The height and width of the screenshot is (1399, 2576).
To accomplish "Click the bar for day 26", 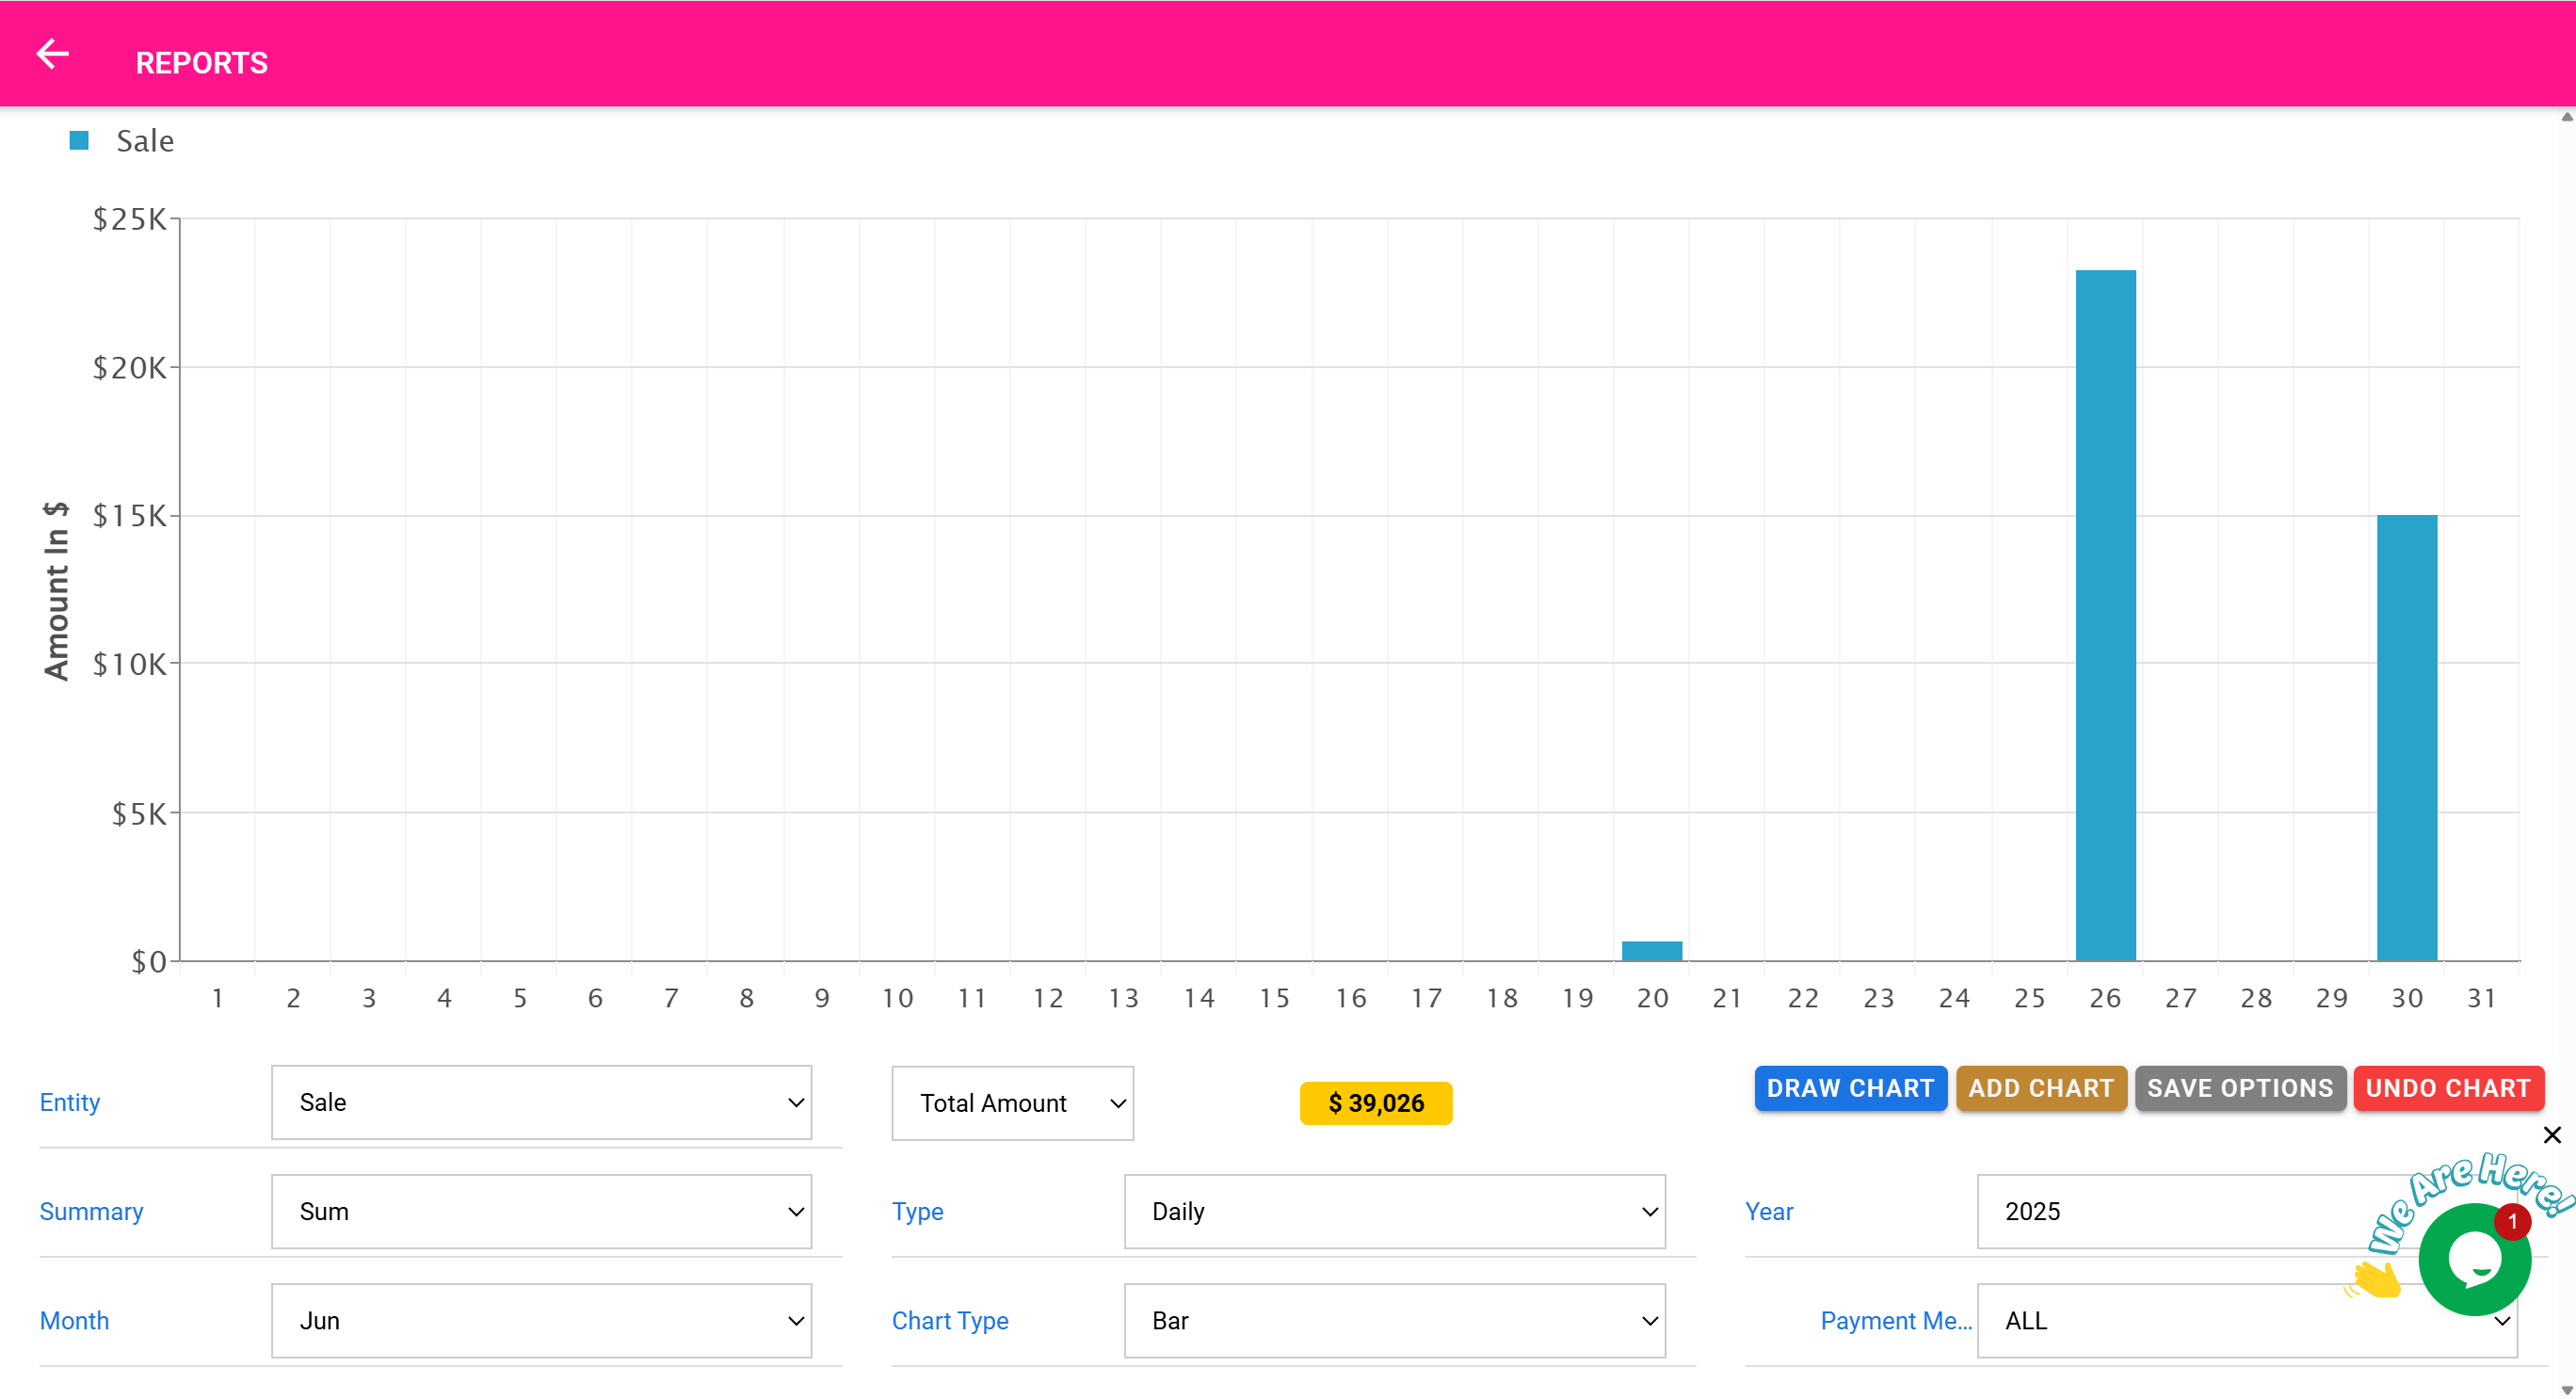I will tap(2105, 615).
